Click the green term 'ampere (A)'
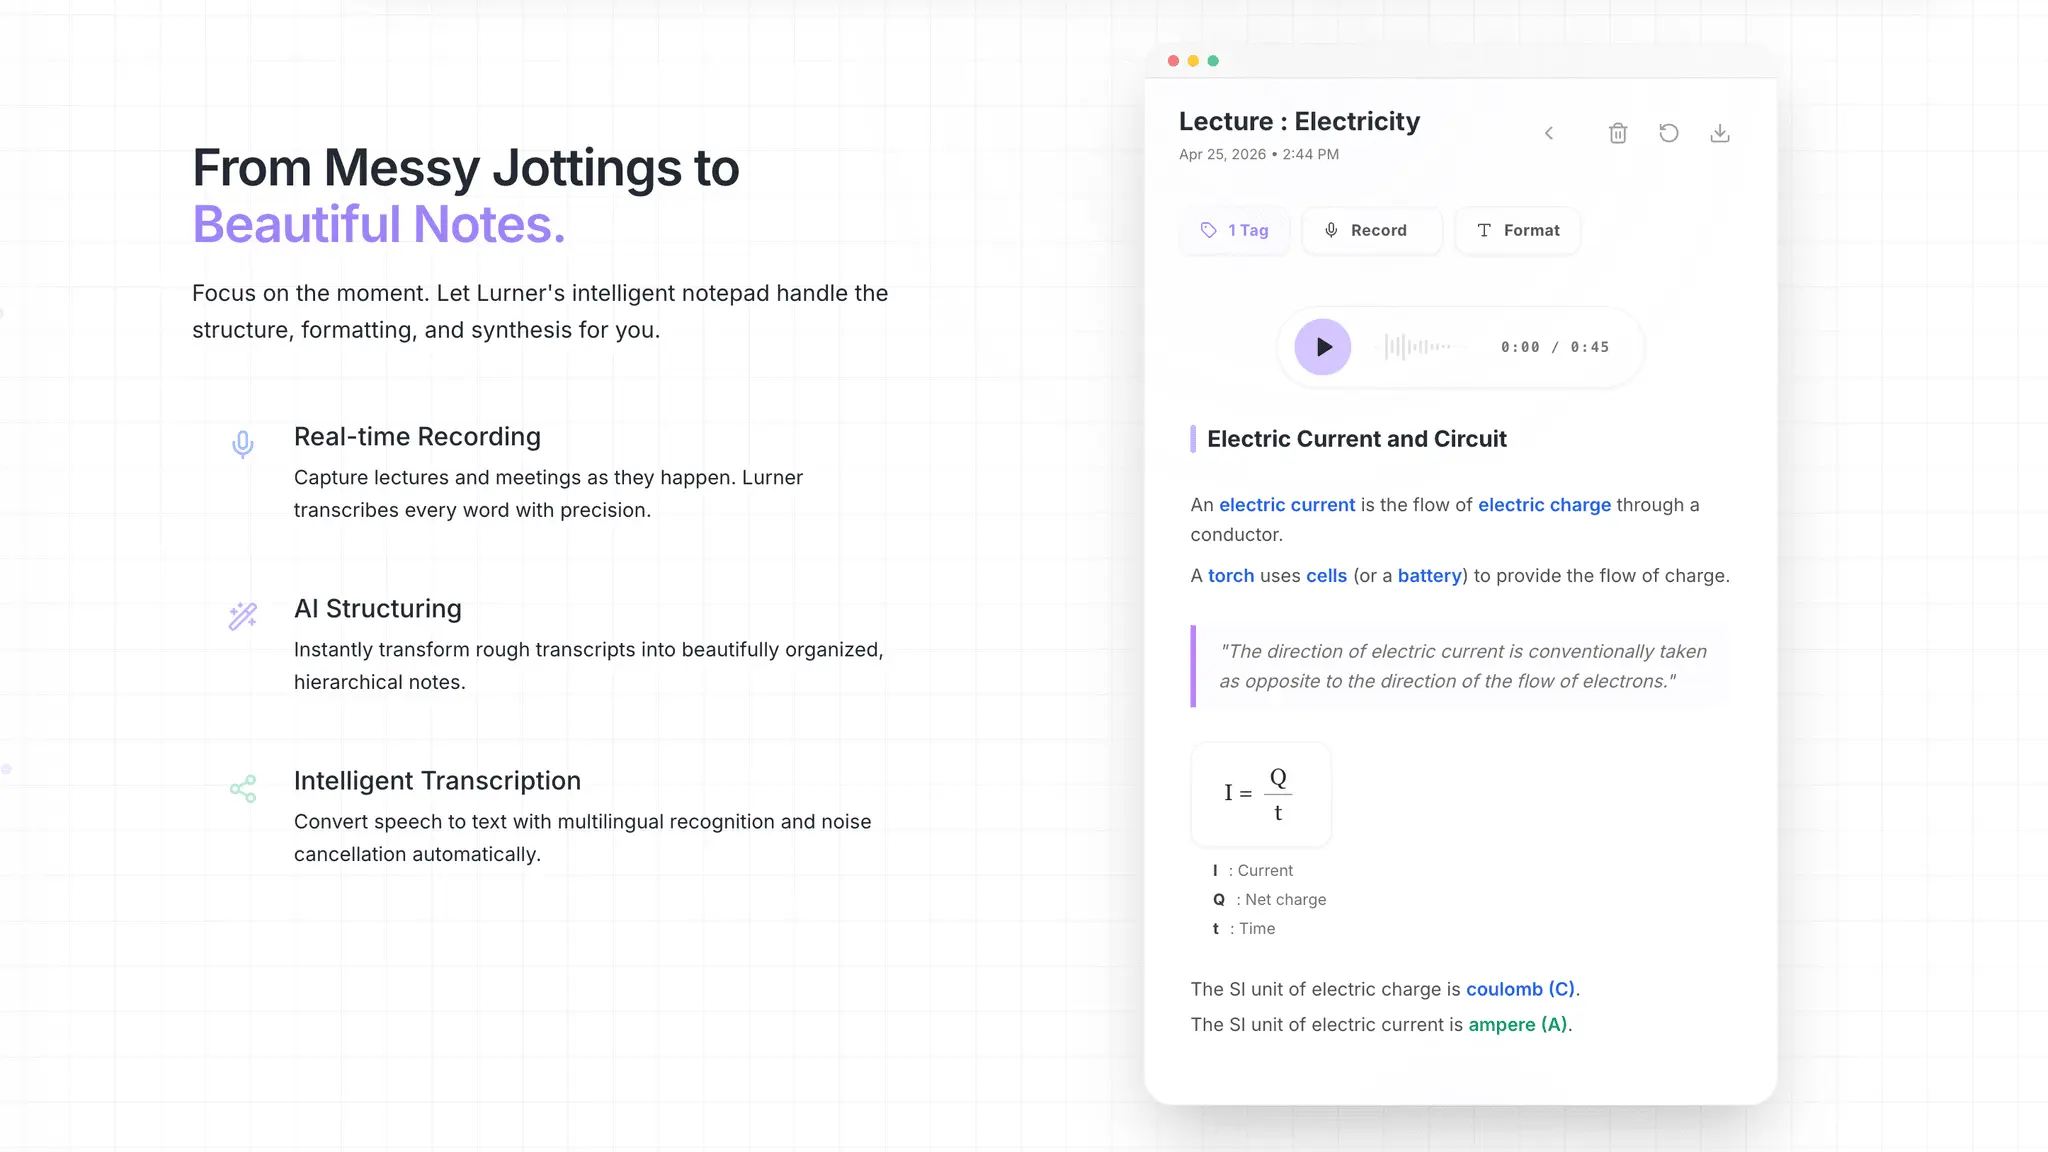The image size is (2048, 1152). click(1518, 1025)
